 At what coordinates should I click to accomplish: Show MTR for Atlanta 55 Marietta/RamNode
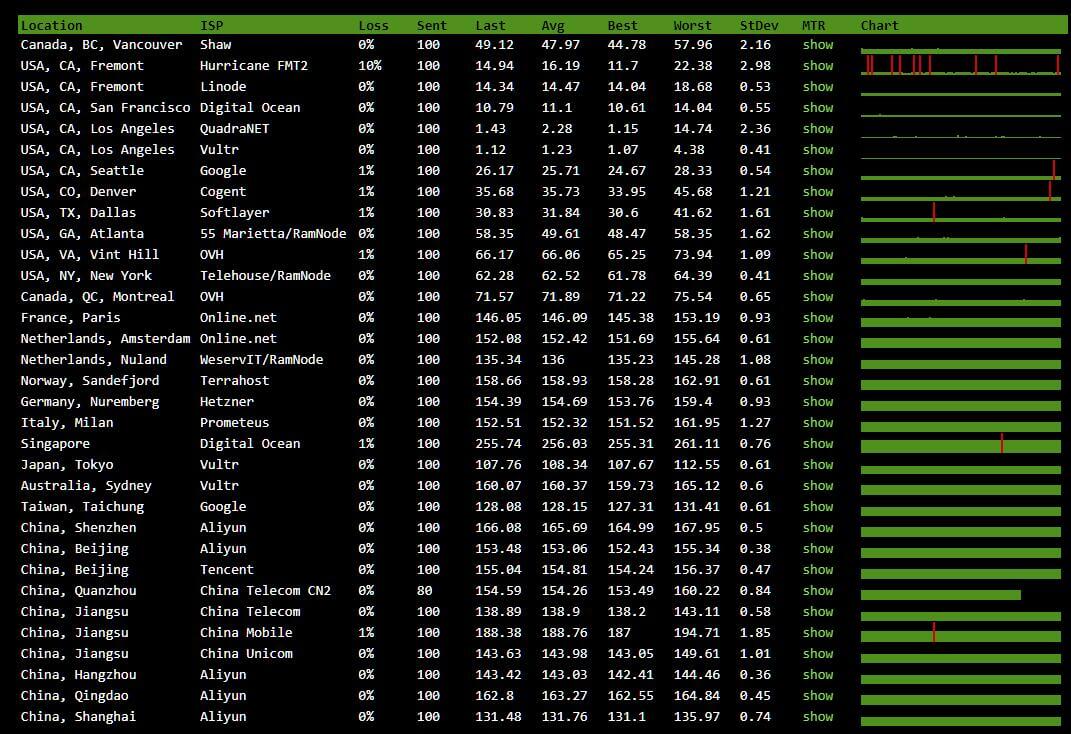(818, 234)
